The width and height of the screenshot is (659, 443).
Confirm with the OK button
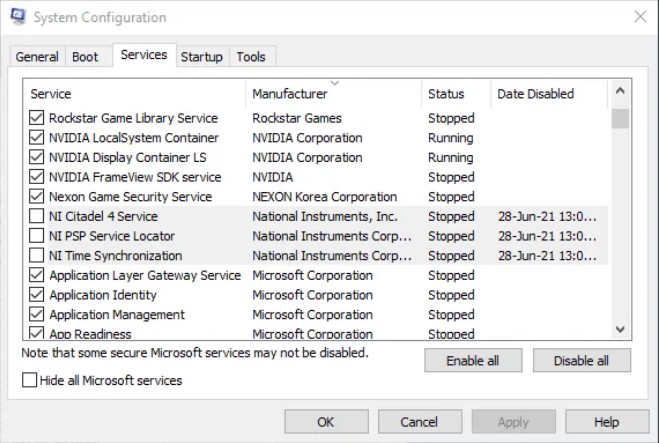tap(326, 422)
